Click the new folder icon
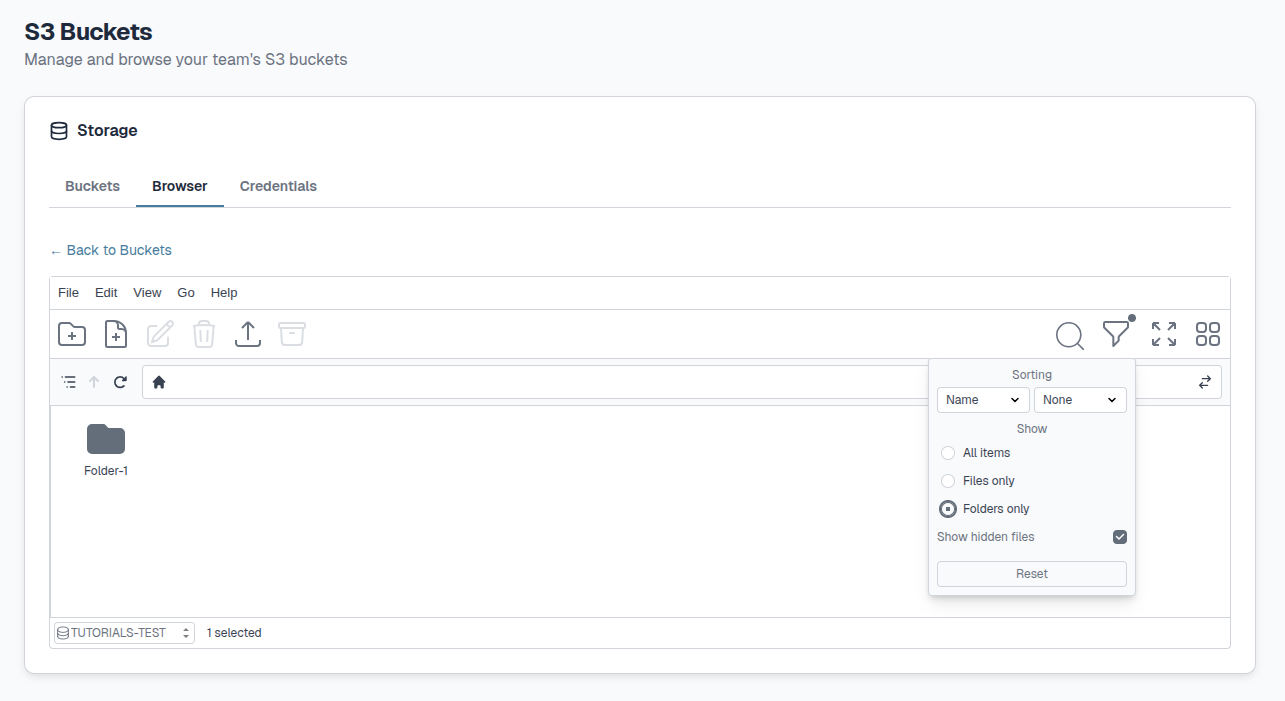This screenshot has width=1285, height=701. coord(72,334)
